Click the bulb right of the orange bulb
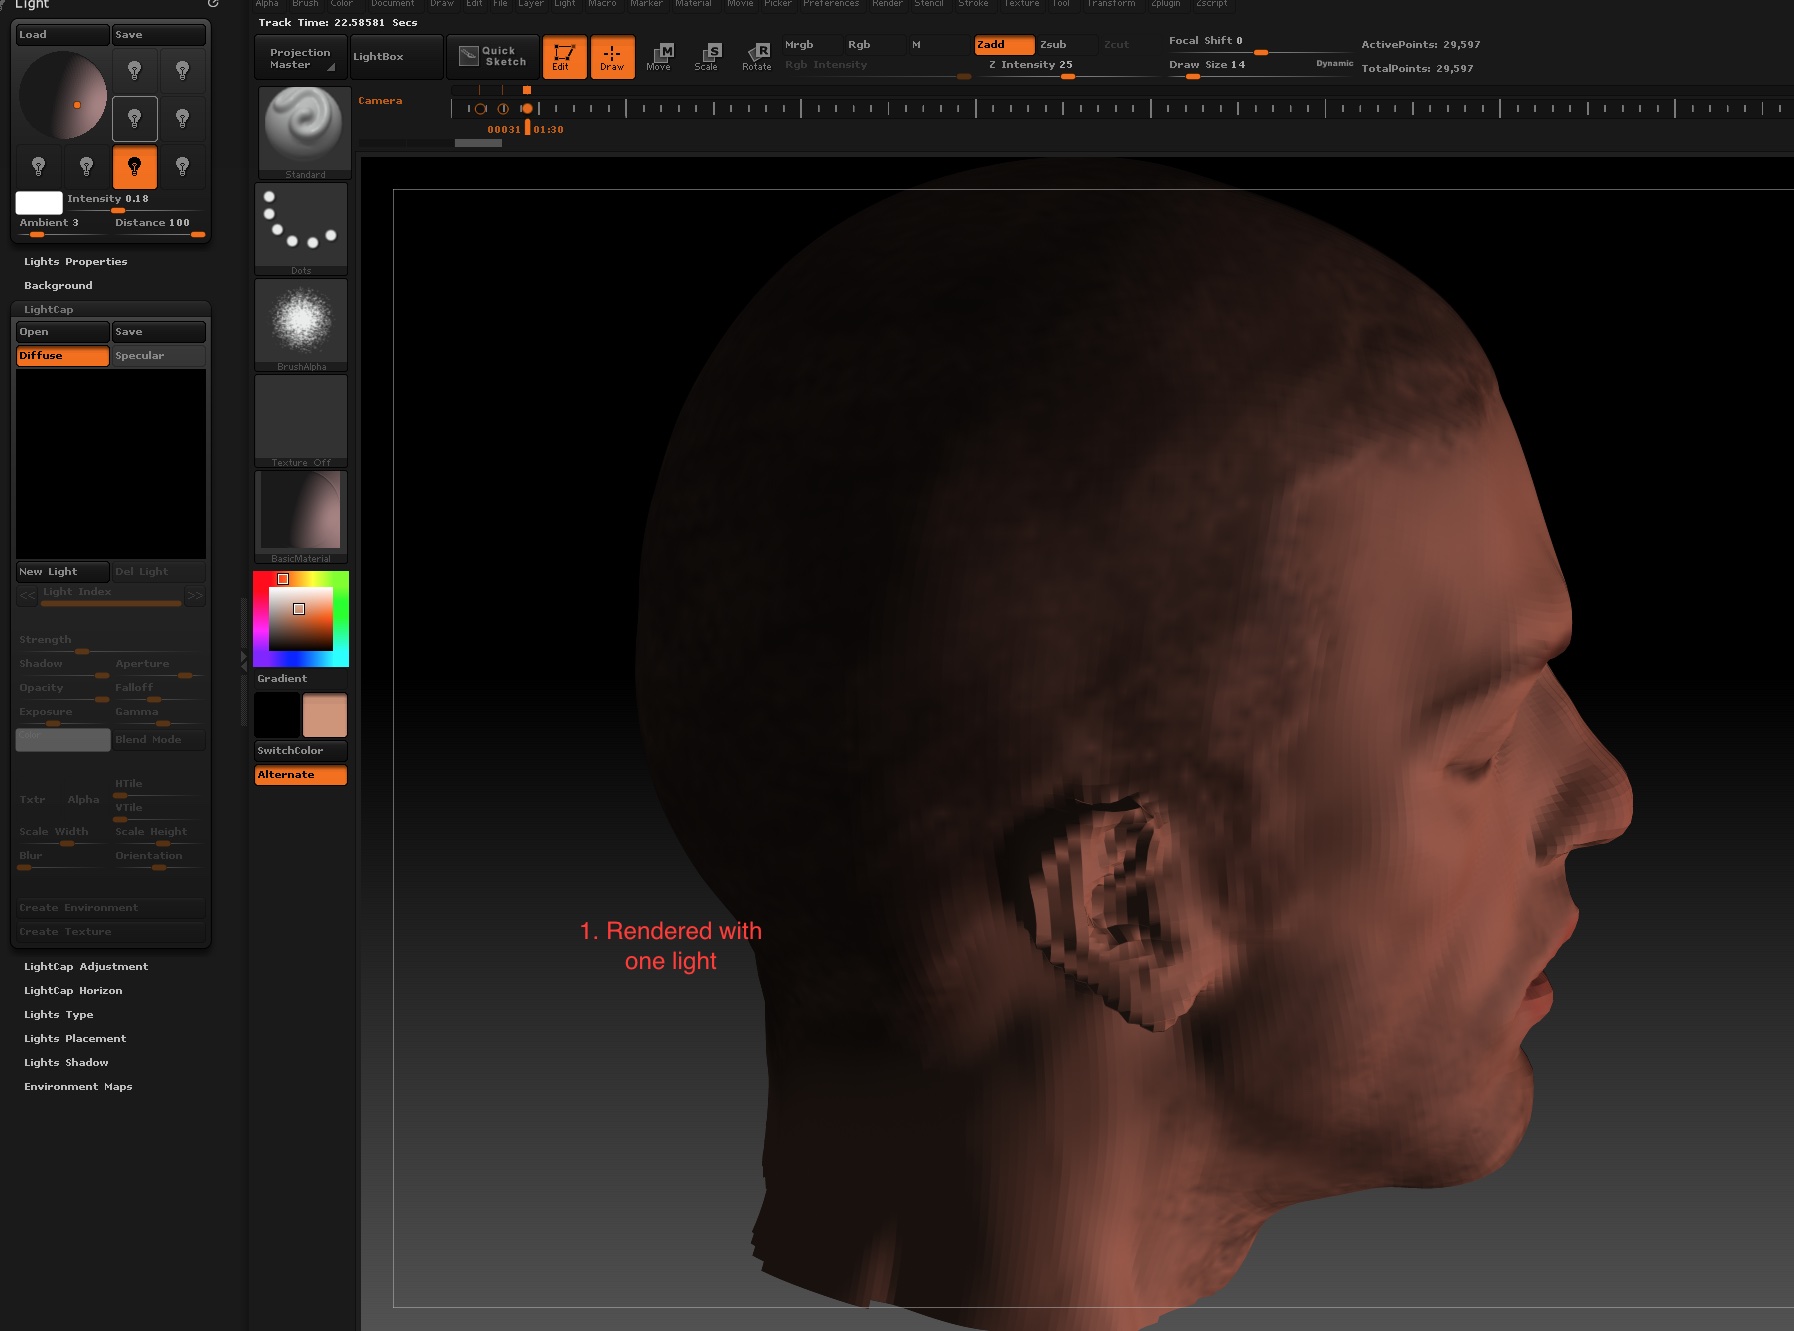The image size is (1794, 1331). pyautogui.click(x=183, y=167)
